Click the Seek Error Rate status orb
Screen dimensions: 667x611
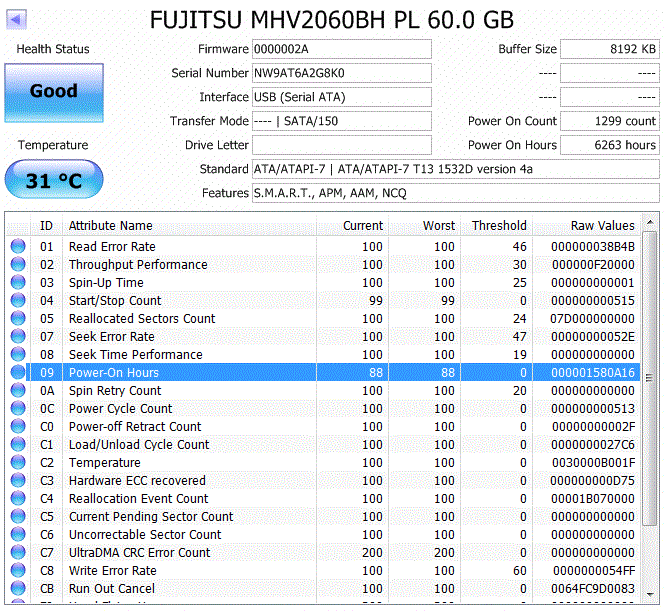point(18,337)
